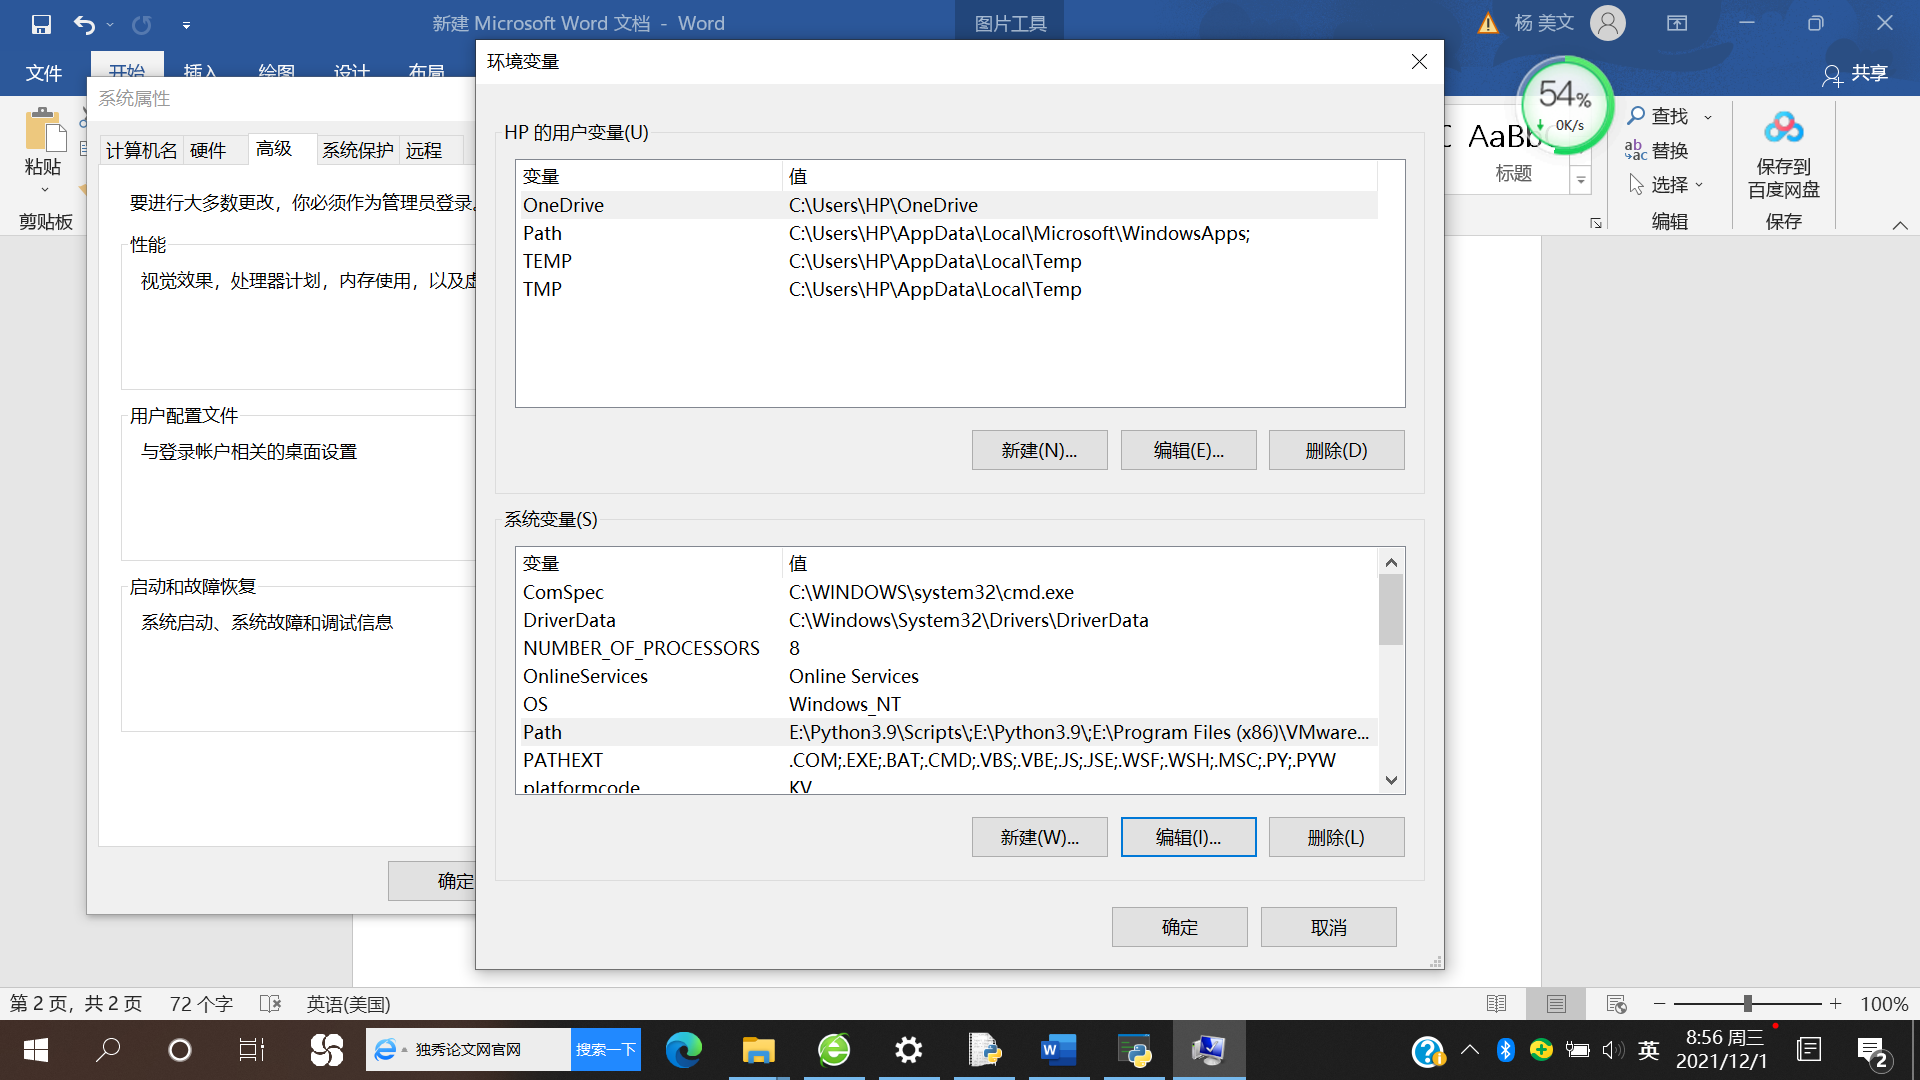Click language 英语(美国) in status bar
Screen dimensions: 1920x1080
tap(348, 1003)
